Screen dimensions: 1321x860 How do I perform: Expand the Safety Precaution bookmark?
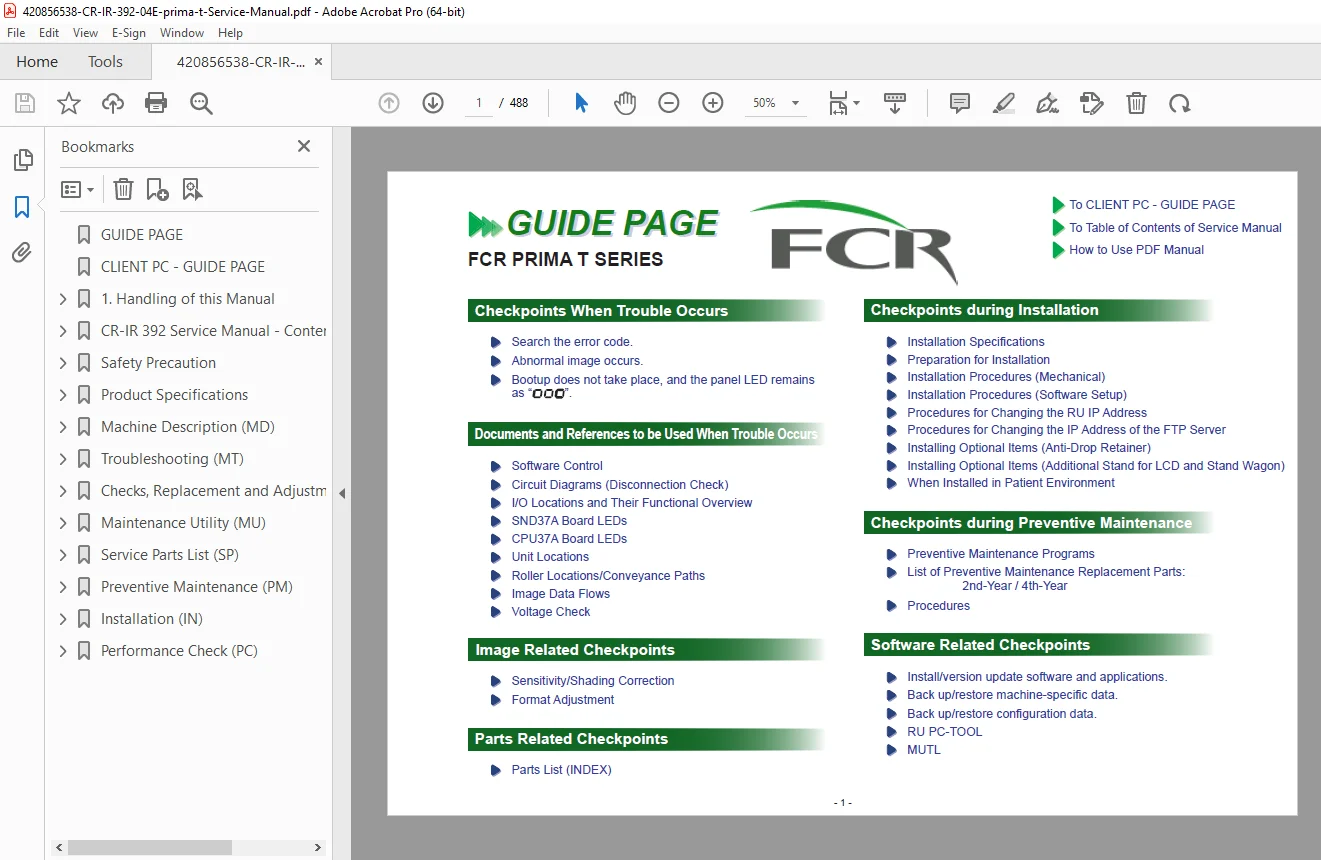tap(63, 363)
